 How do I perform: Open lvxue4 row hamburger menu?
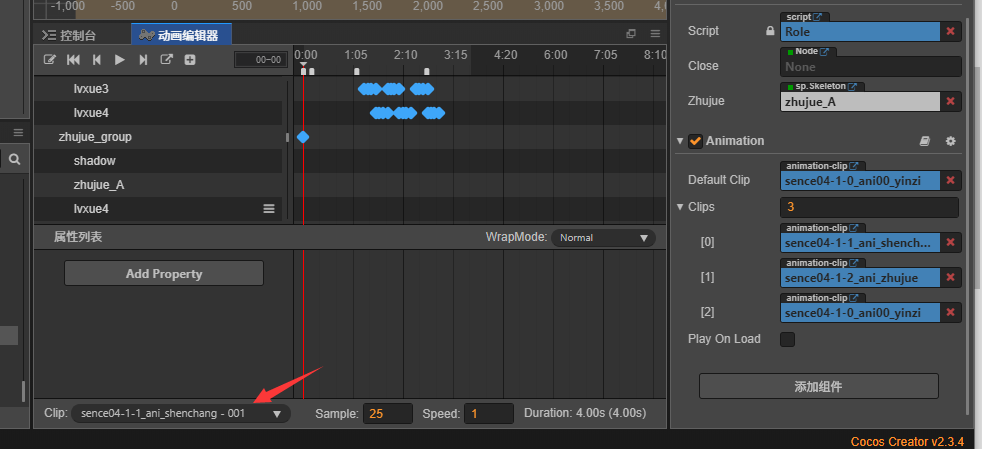268,209
